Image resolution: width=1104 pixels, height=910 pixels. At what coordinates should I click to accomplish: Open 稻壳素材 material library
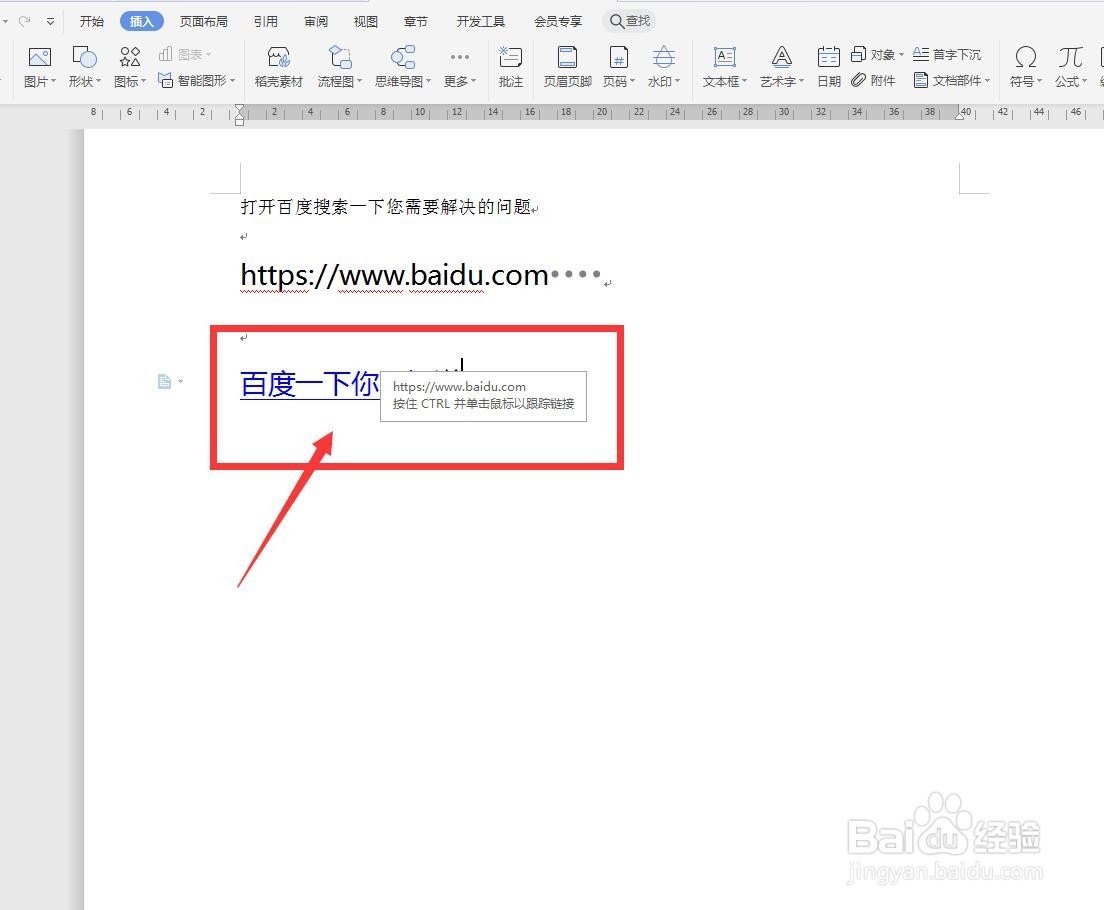[279, 66]
